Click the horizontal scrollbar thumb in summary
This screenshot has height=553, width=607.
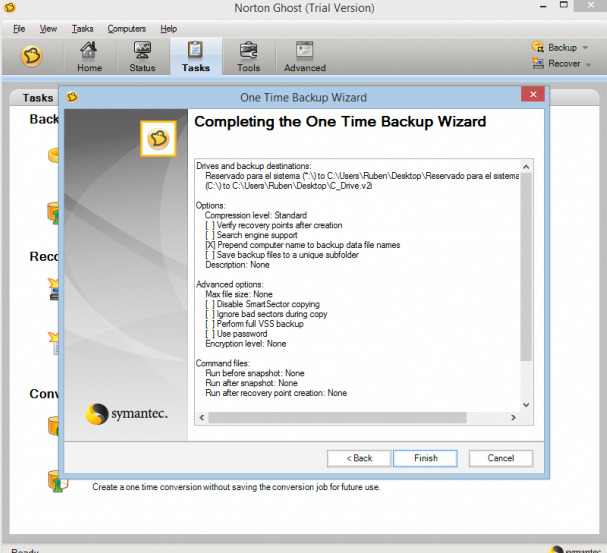click(x=337, y=418)
